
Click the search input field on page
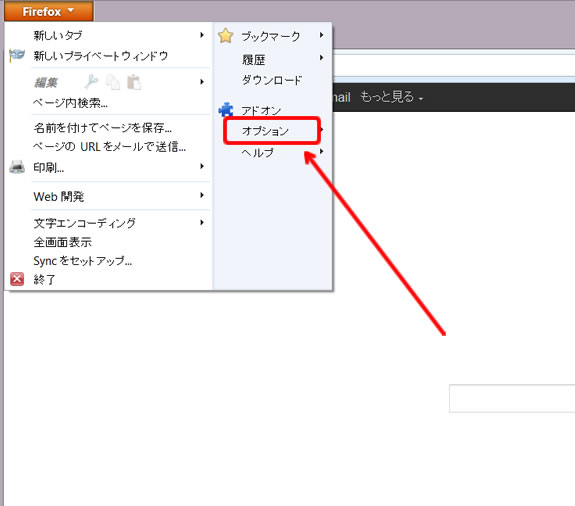[512, 398]
